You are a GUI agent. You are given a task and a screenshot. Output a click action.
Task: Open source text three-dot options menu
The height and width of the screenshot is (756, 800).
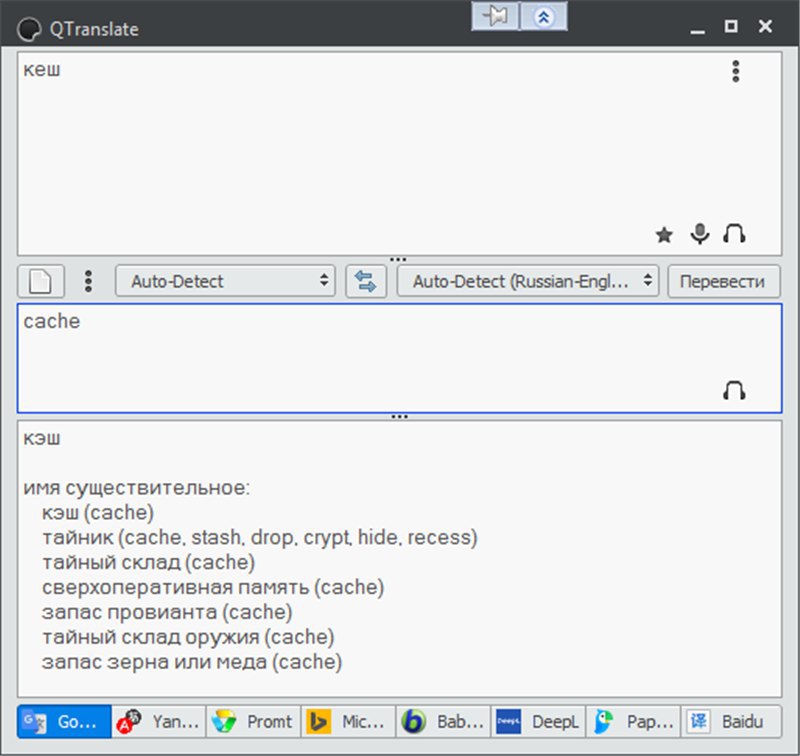(x=735, y=71)
